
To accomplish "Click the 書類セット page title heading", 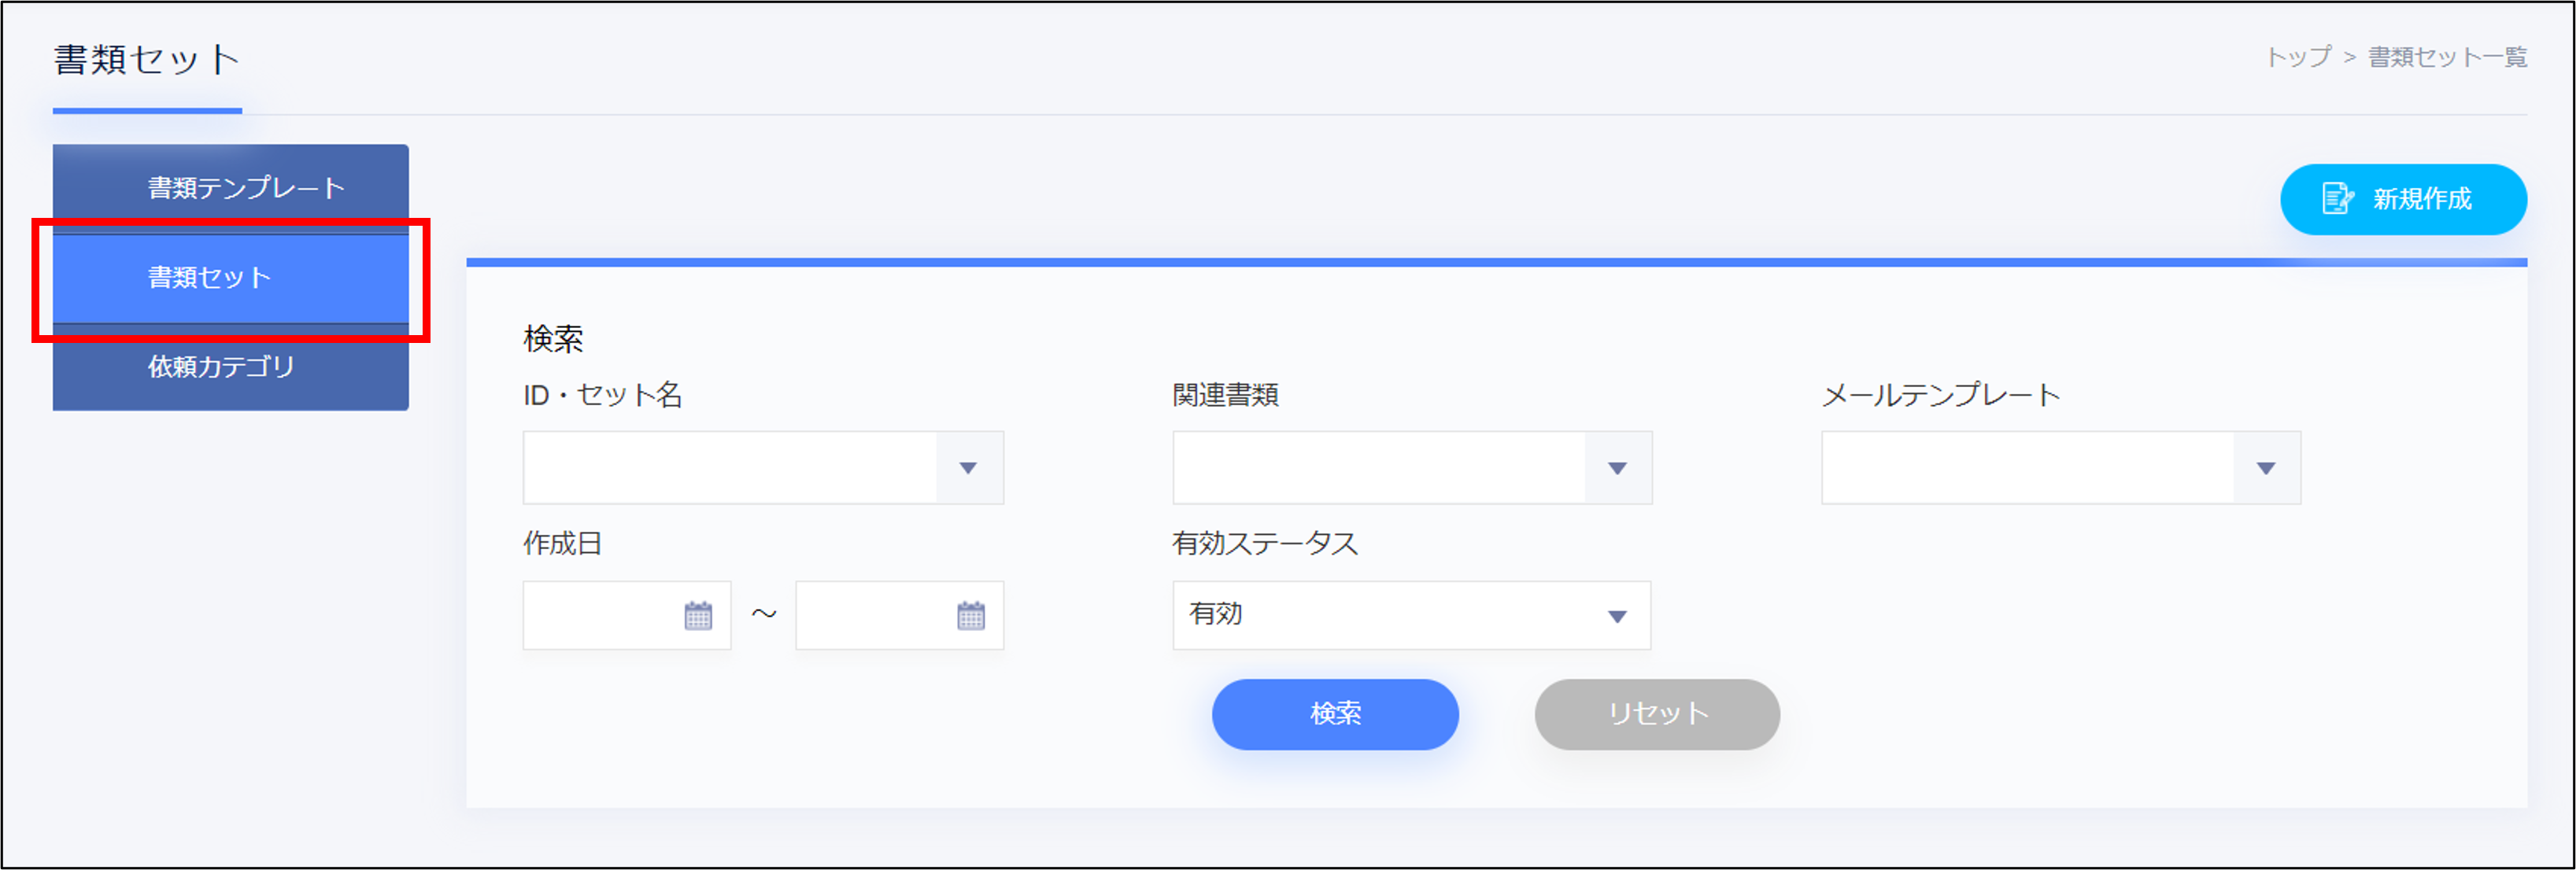I will pyautogui.click(x=147, y=60).
